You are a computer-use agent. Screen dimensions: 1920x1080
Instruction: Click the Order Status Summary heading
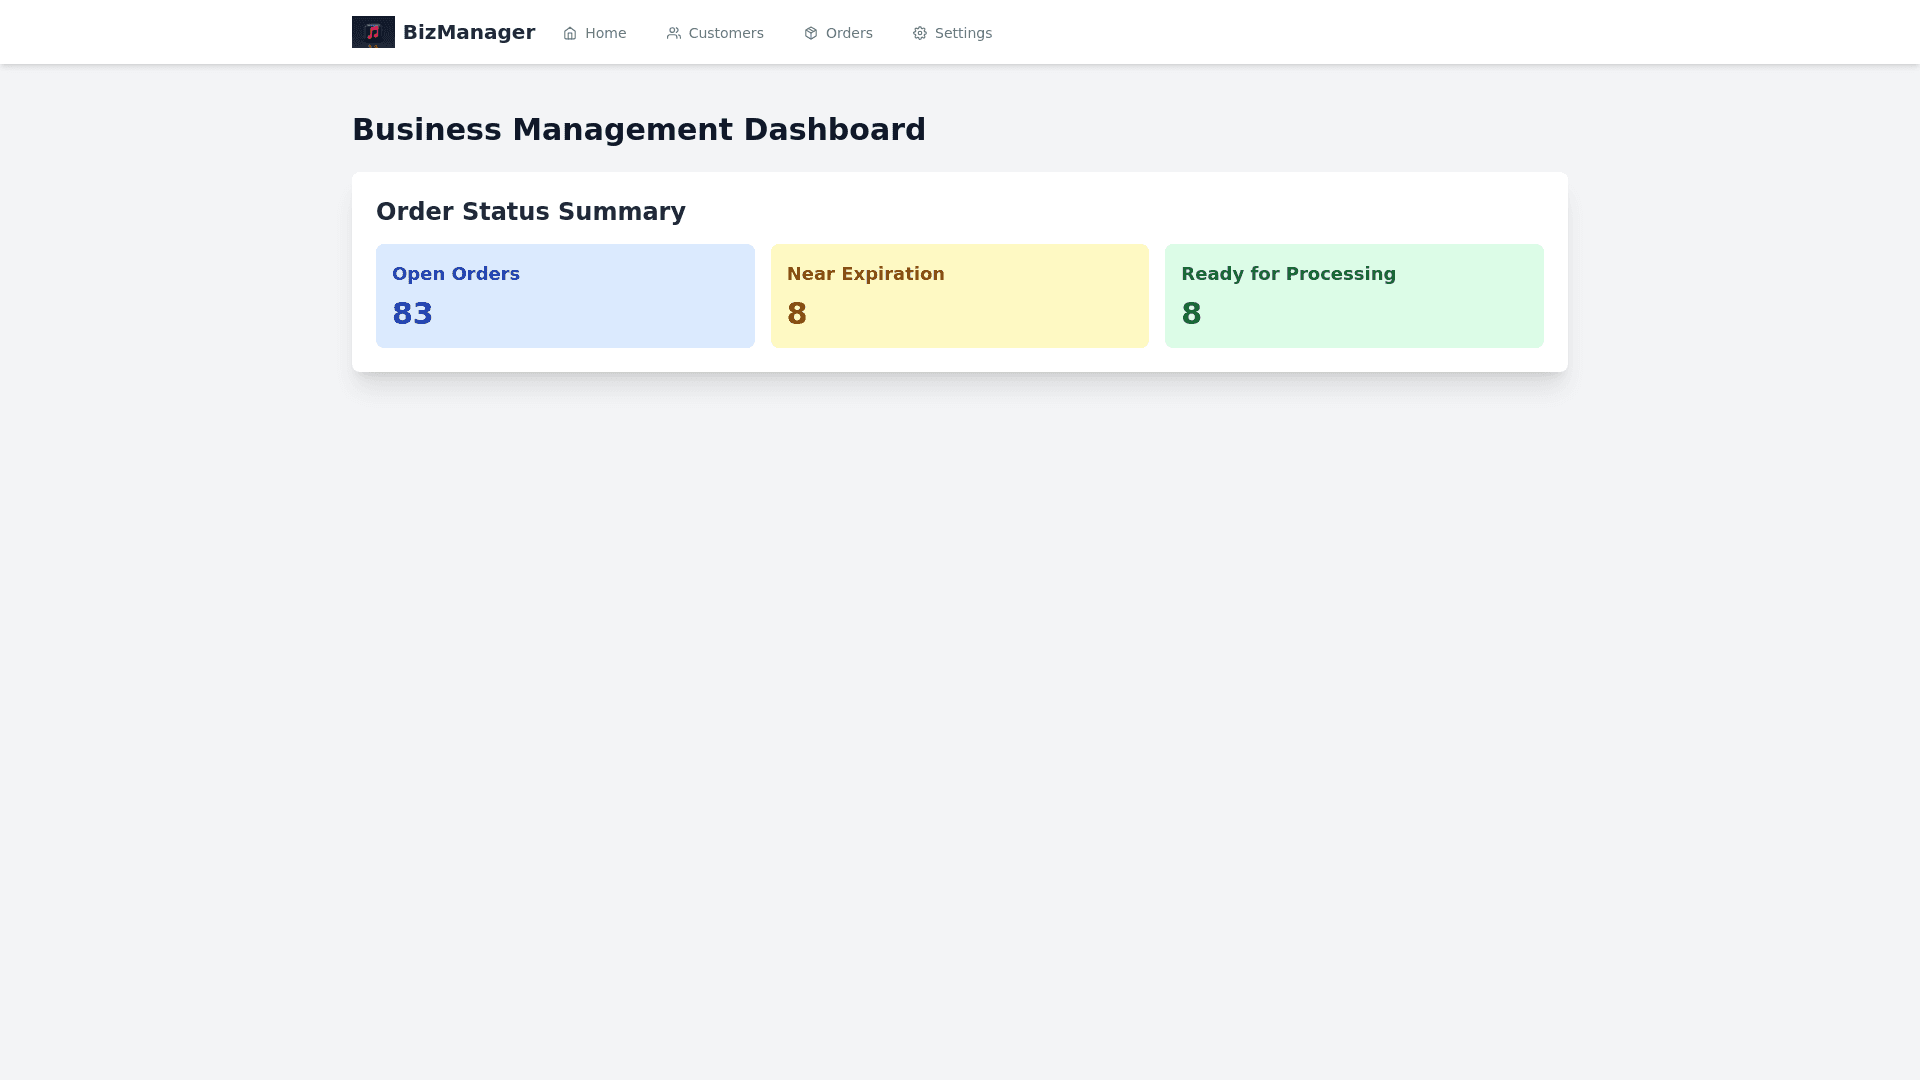point(530,212)
